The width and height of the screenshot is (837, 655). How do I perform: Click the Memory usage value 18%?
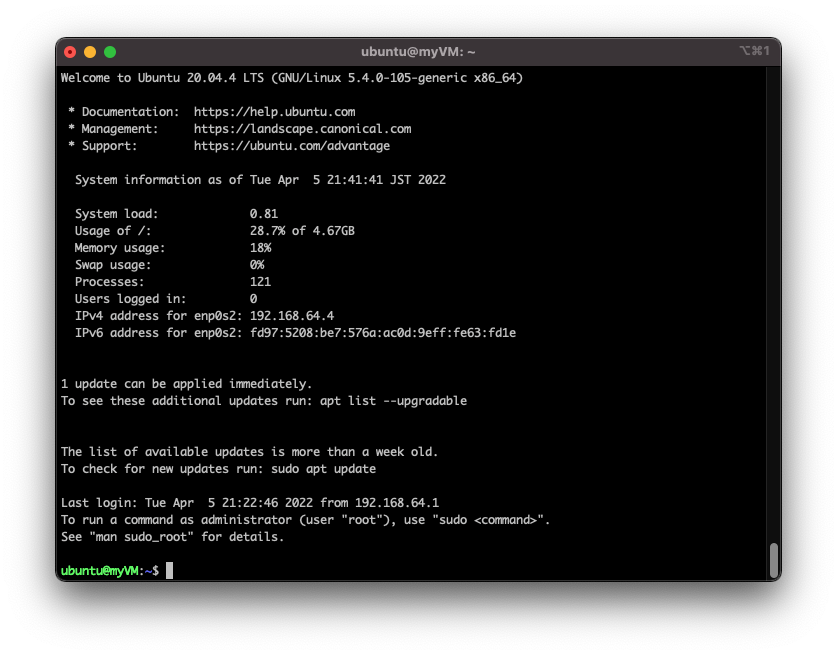[x=260, y=248]
